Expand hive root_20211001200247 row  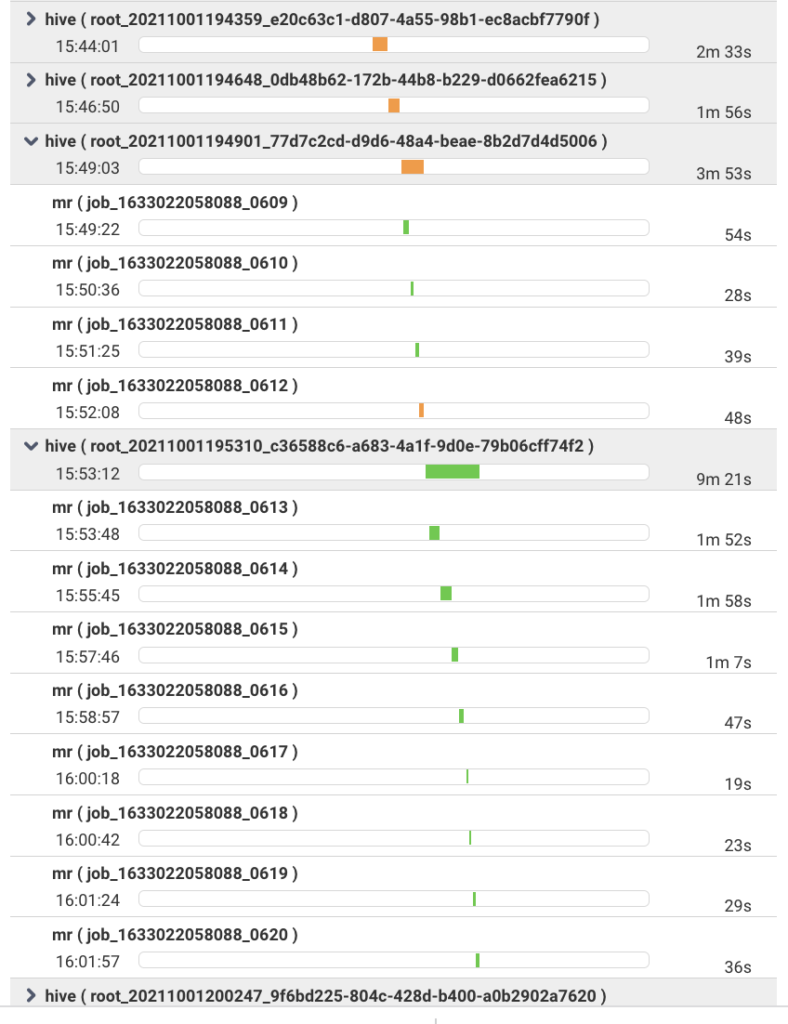(32, 996)
